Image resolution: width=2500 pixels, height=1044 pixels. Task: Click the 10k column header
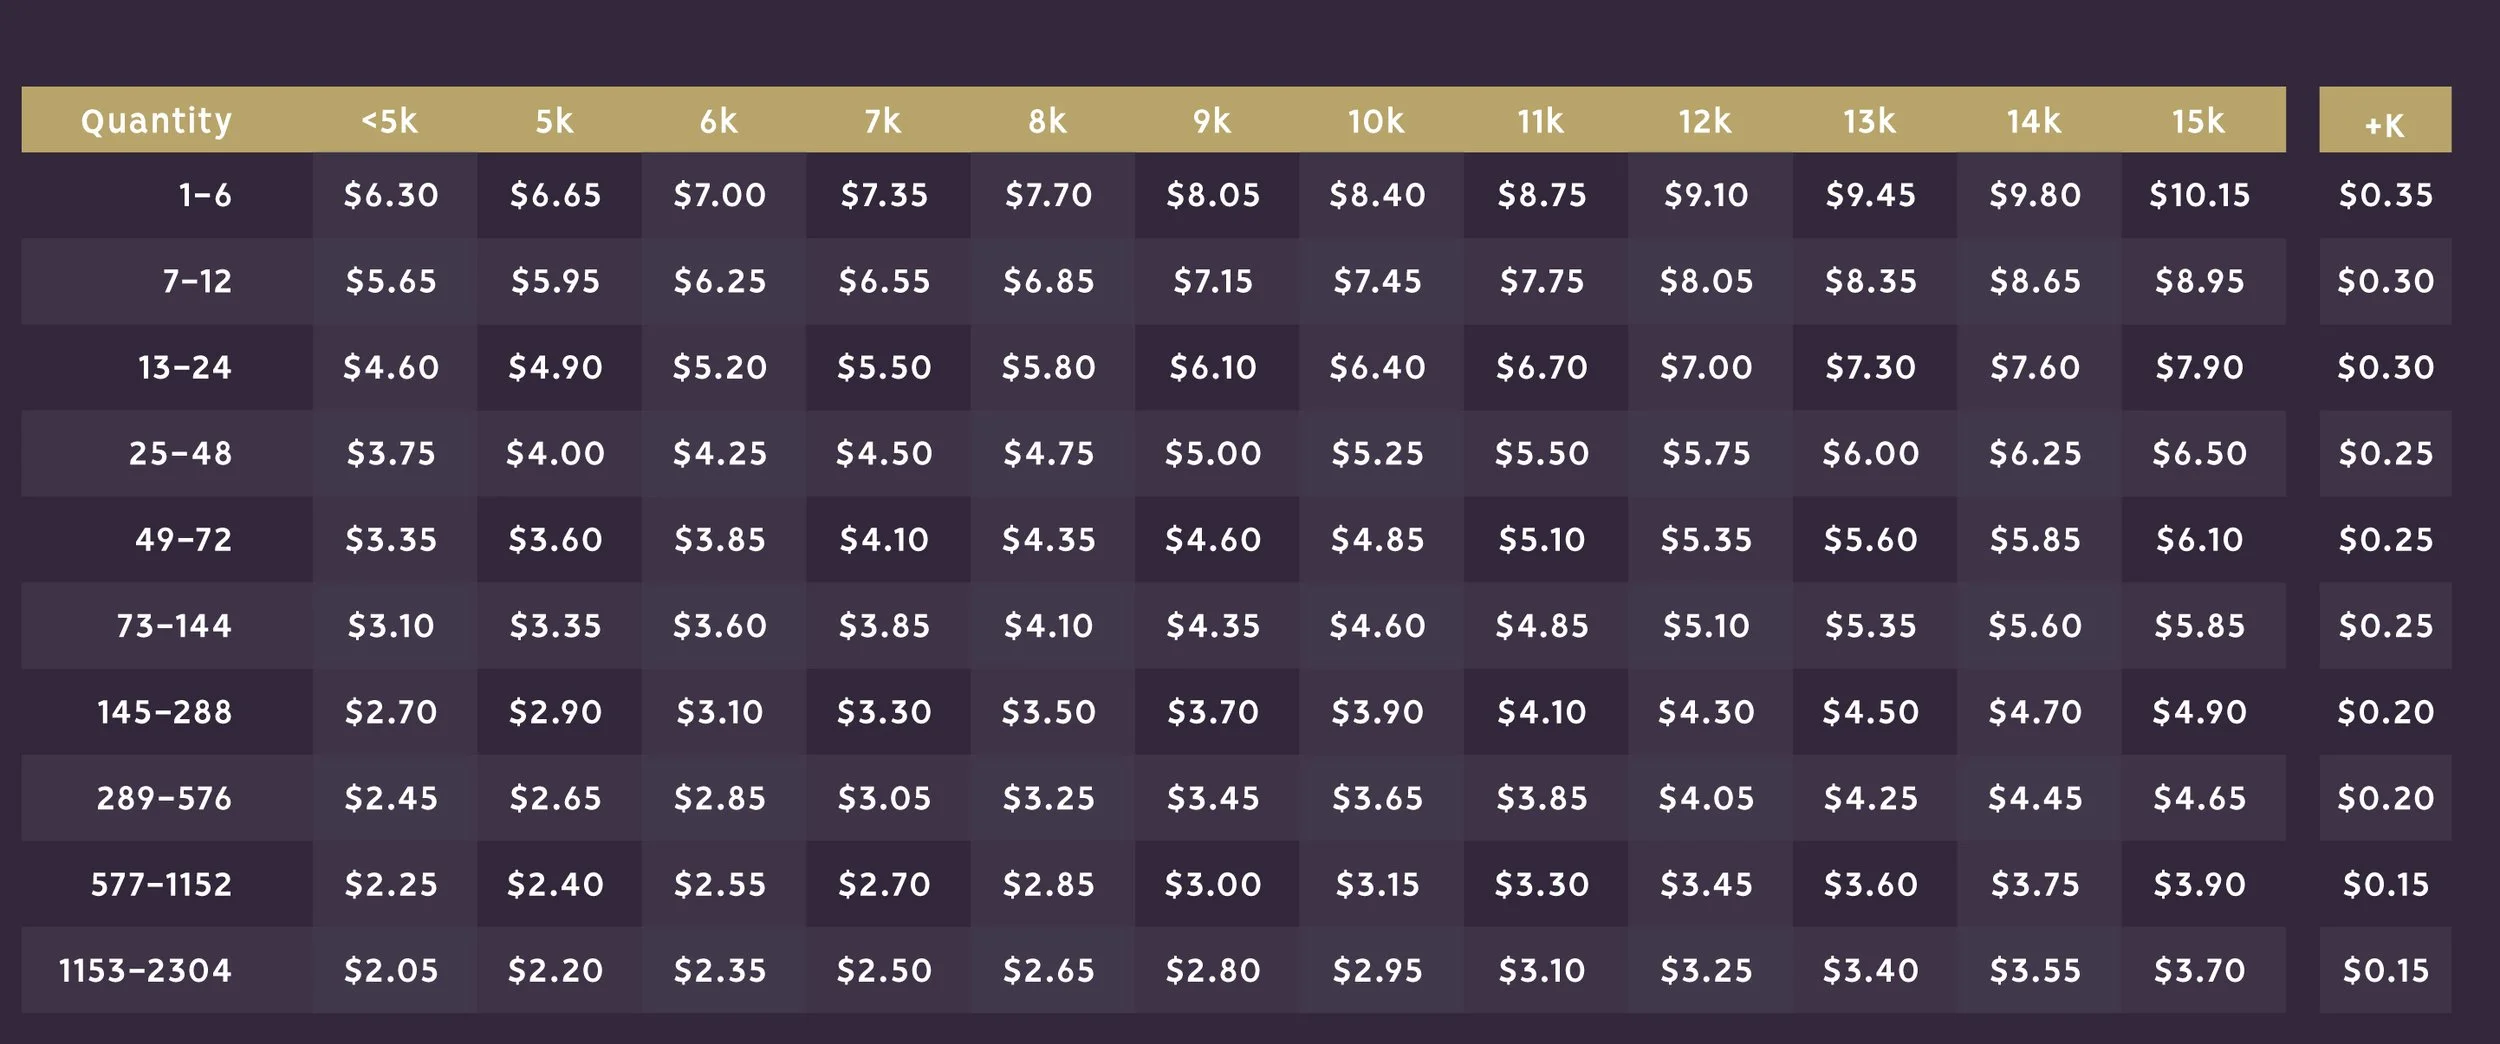[1376, 121]
